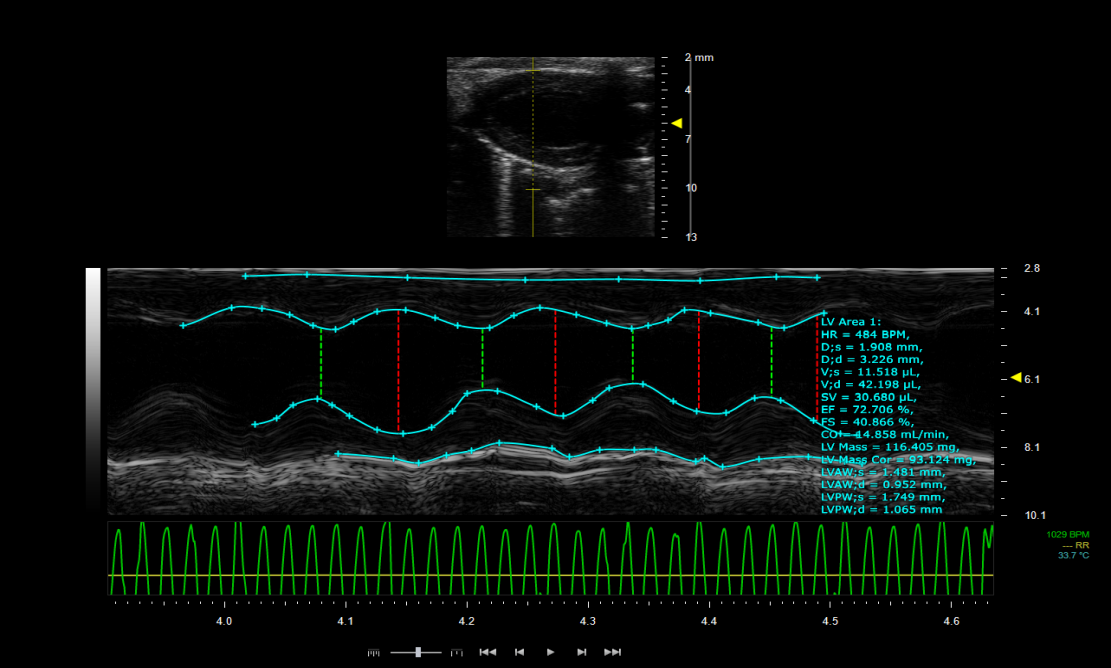Screen dimensions: 1111x668
Task: Click the zoom-in timescale icon right of slider
Action: click(x=457, y=652)
